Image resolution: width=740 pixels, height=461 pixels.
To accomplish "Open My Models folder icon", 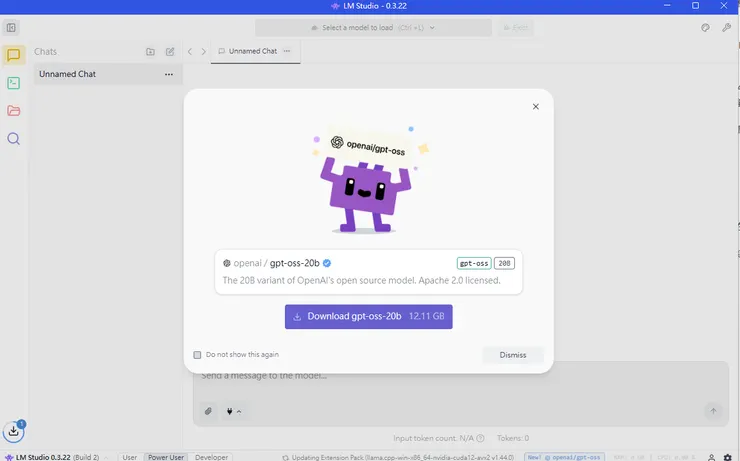I will point(14,110).
